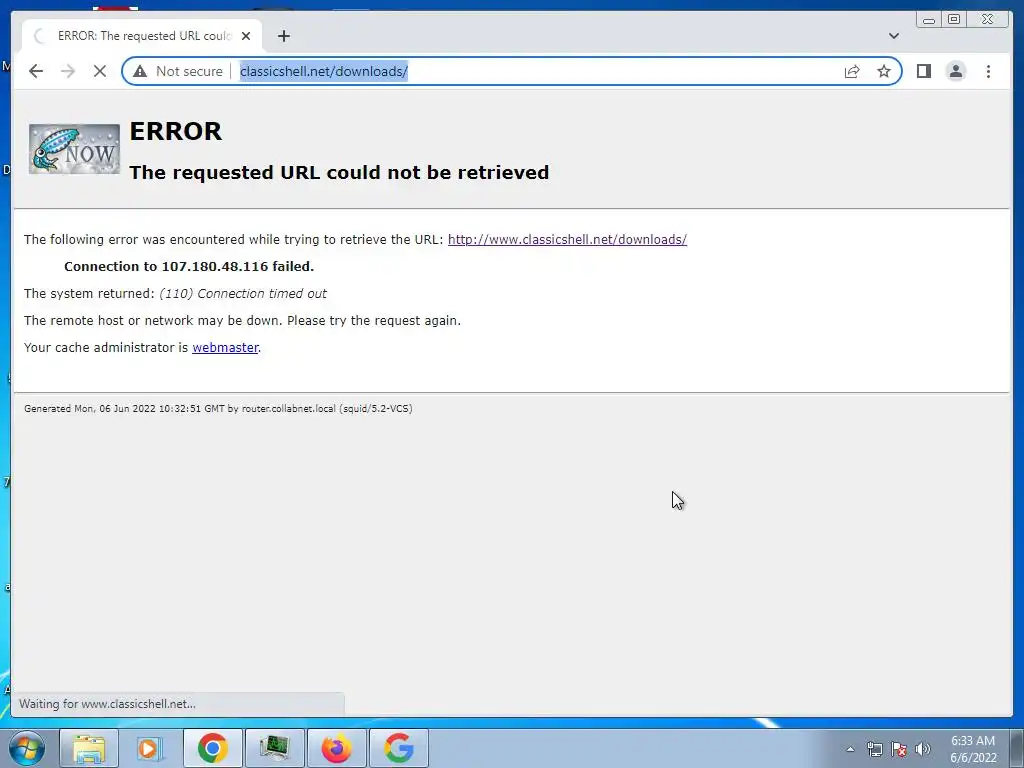
Task: Open the system monitor taskbar icon
Action: [x=274, y=748]
